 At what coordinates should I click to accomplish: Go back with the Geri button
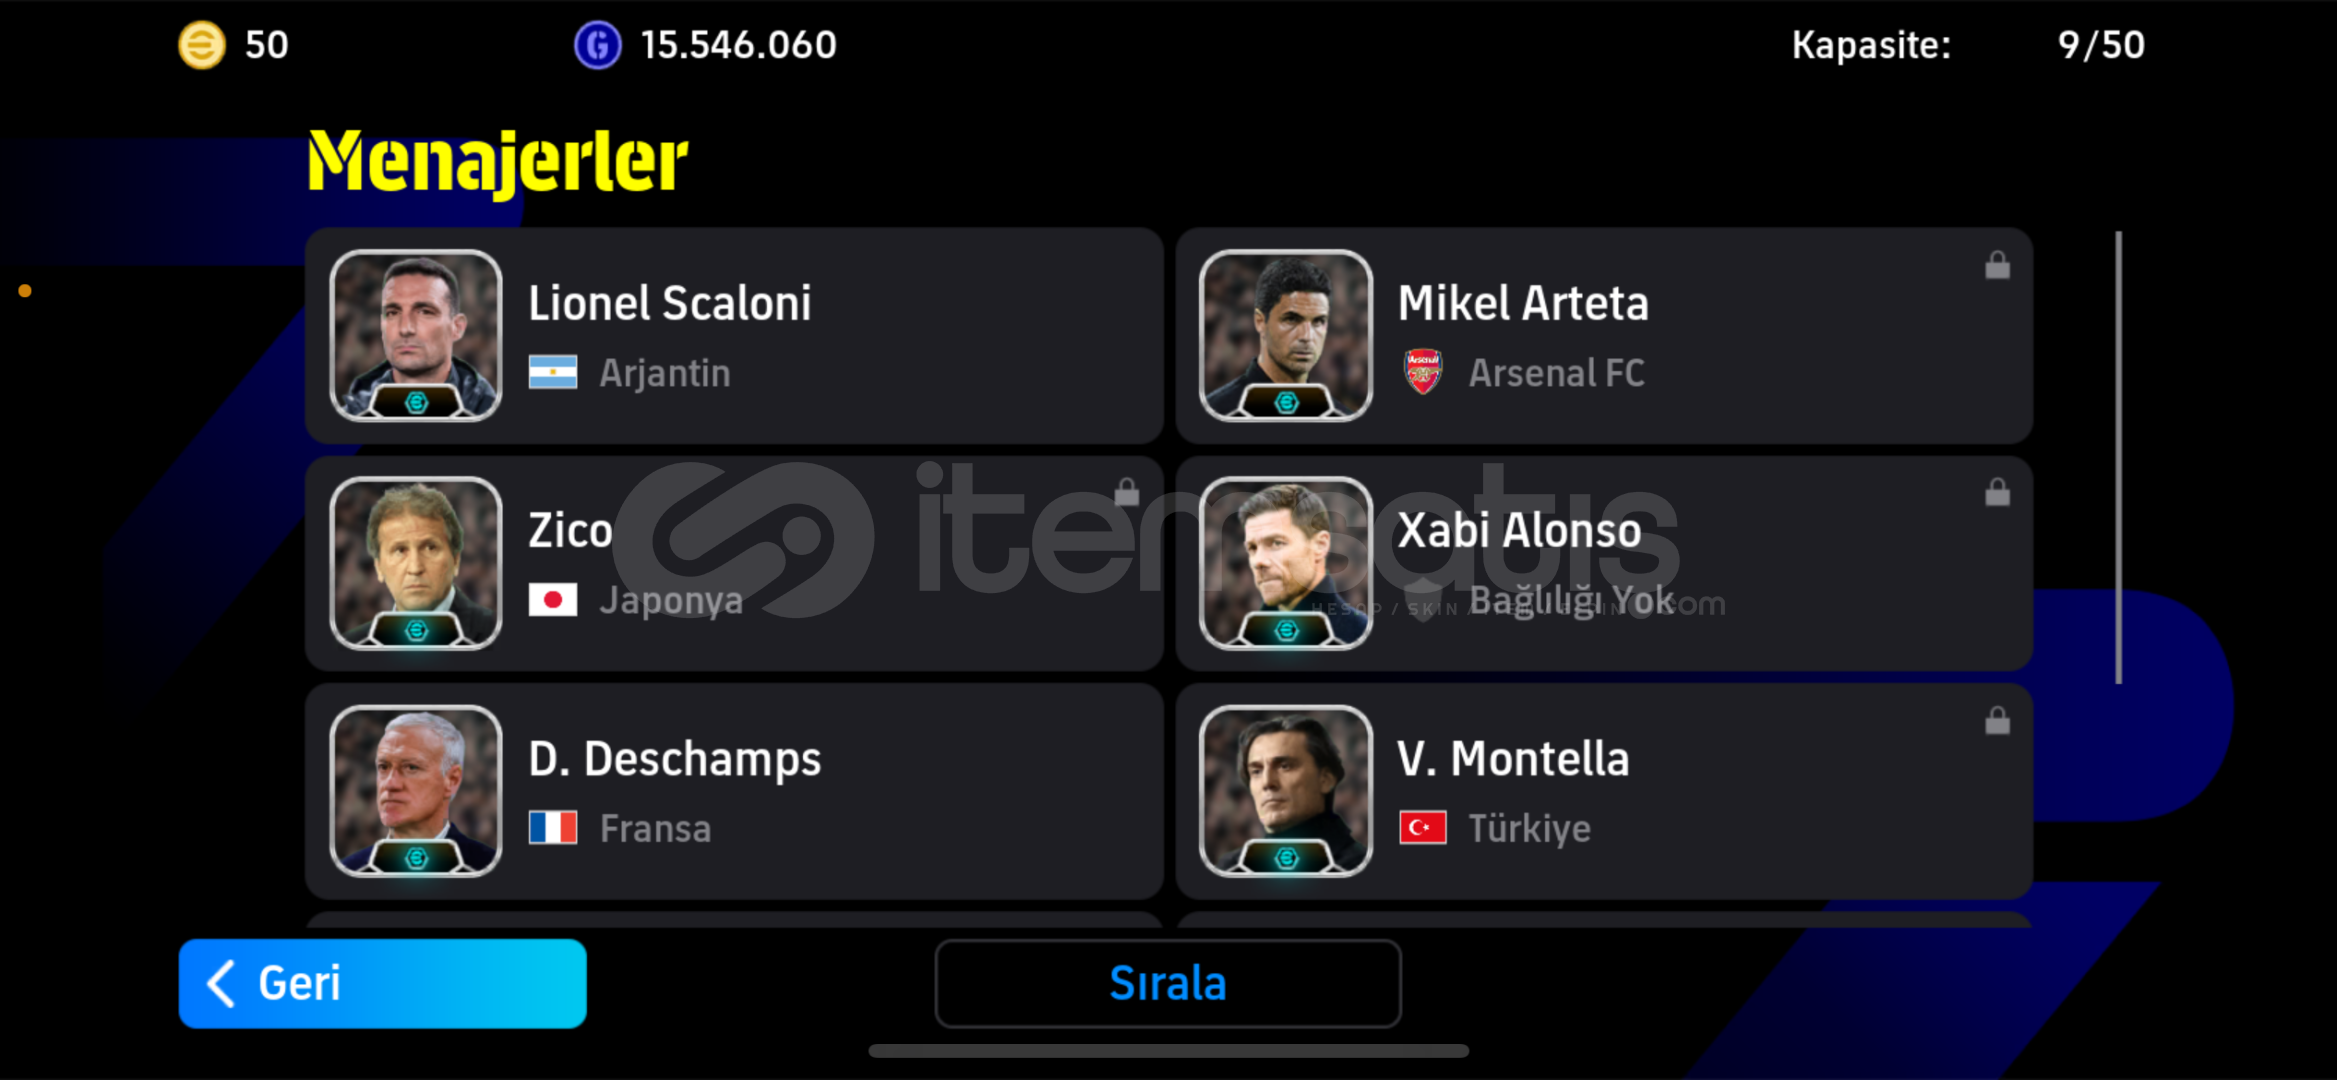click(x=382, y=983)
